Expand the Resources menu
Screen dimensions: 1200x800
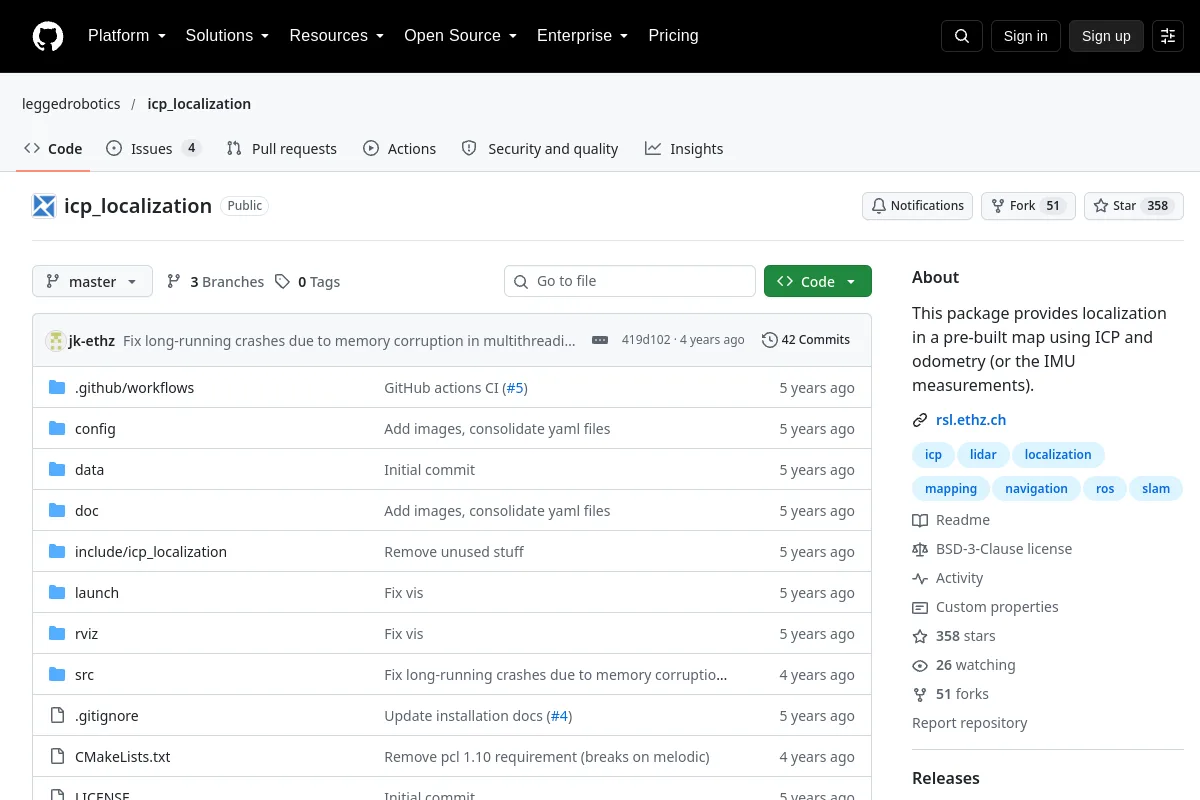[x=337, y=36]
